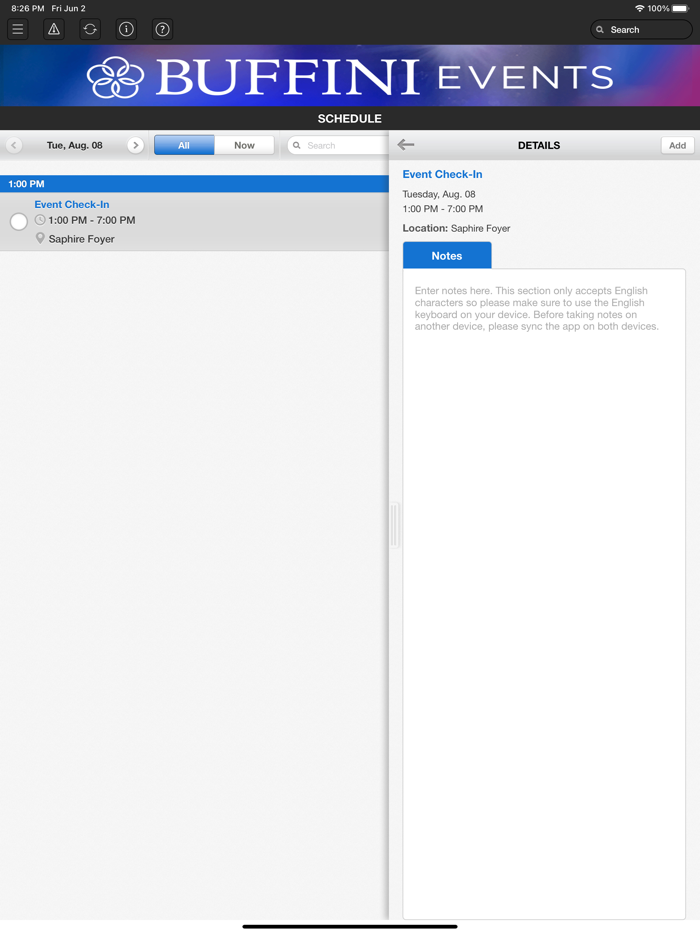Click the 1:00 PM time header
The image size is (700, 934).
click(194, 184)
